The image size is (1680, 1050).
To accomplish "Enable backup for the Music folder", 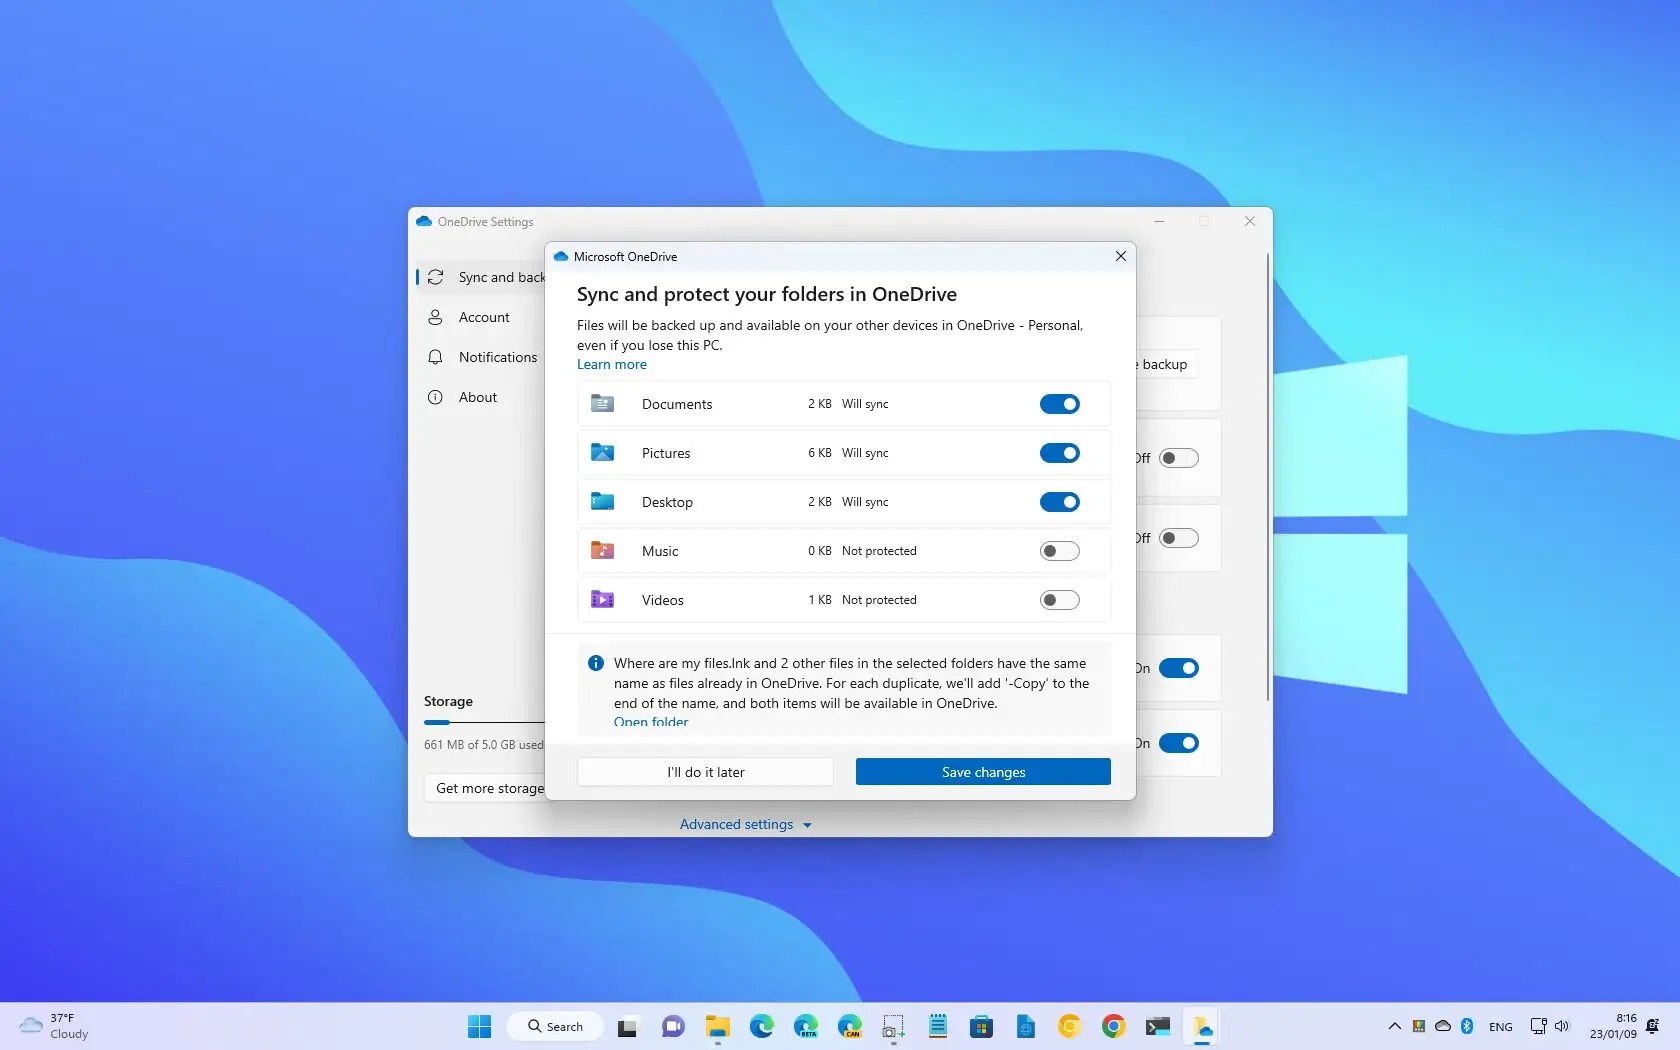I will 1059,551.
